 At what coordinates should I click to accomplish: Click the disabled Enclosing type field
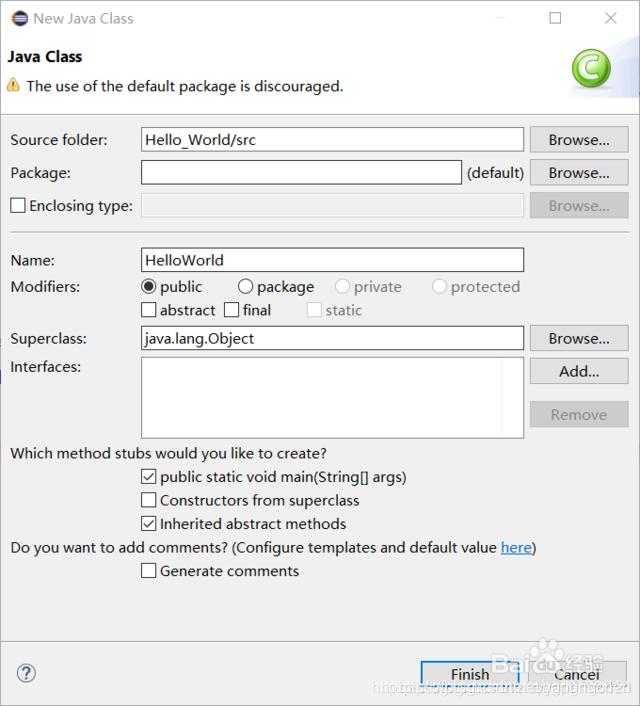click(x=332, y=206)
